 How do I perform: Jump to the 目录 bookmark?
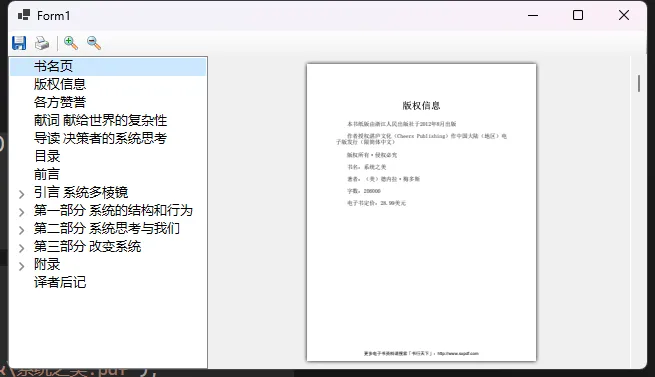tap(47, 156)
